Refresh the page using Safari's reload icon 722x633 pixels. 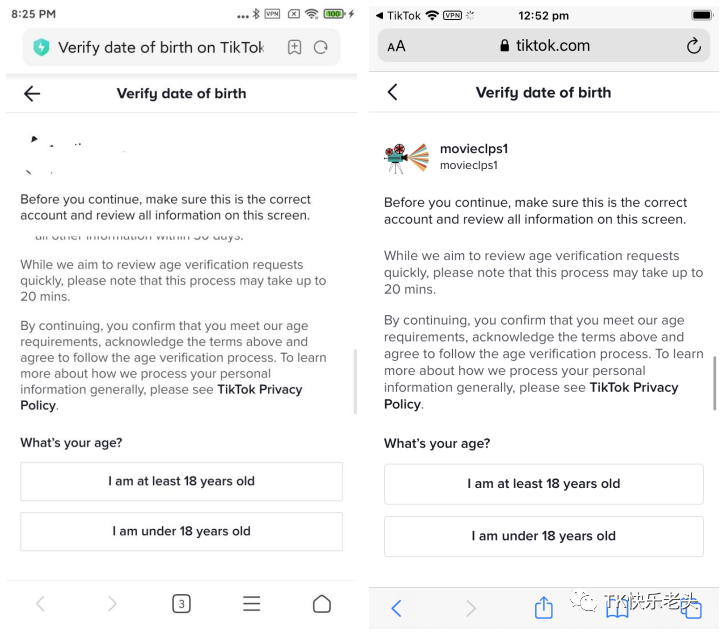point(694,46)
